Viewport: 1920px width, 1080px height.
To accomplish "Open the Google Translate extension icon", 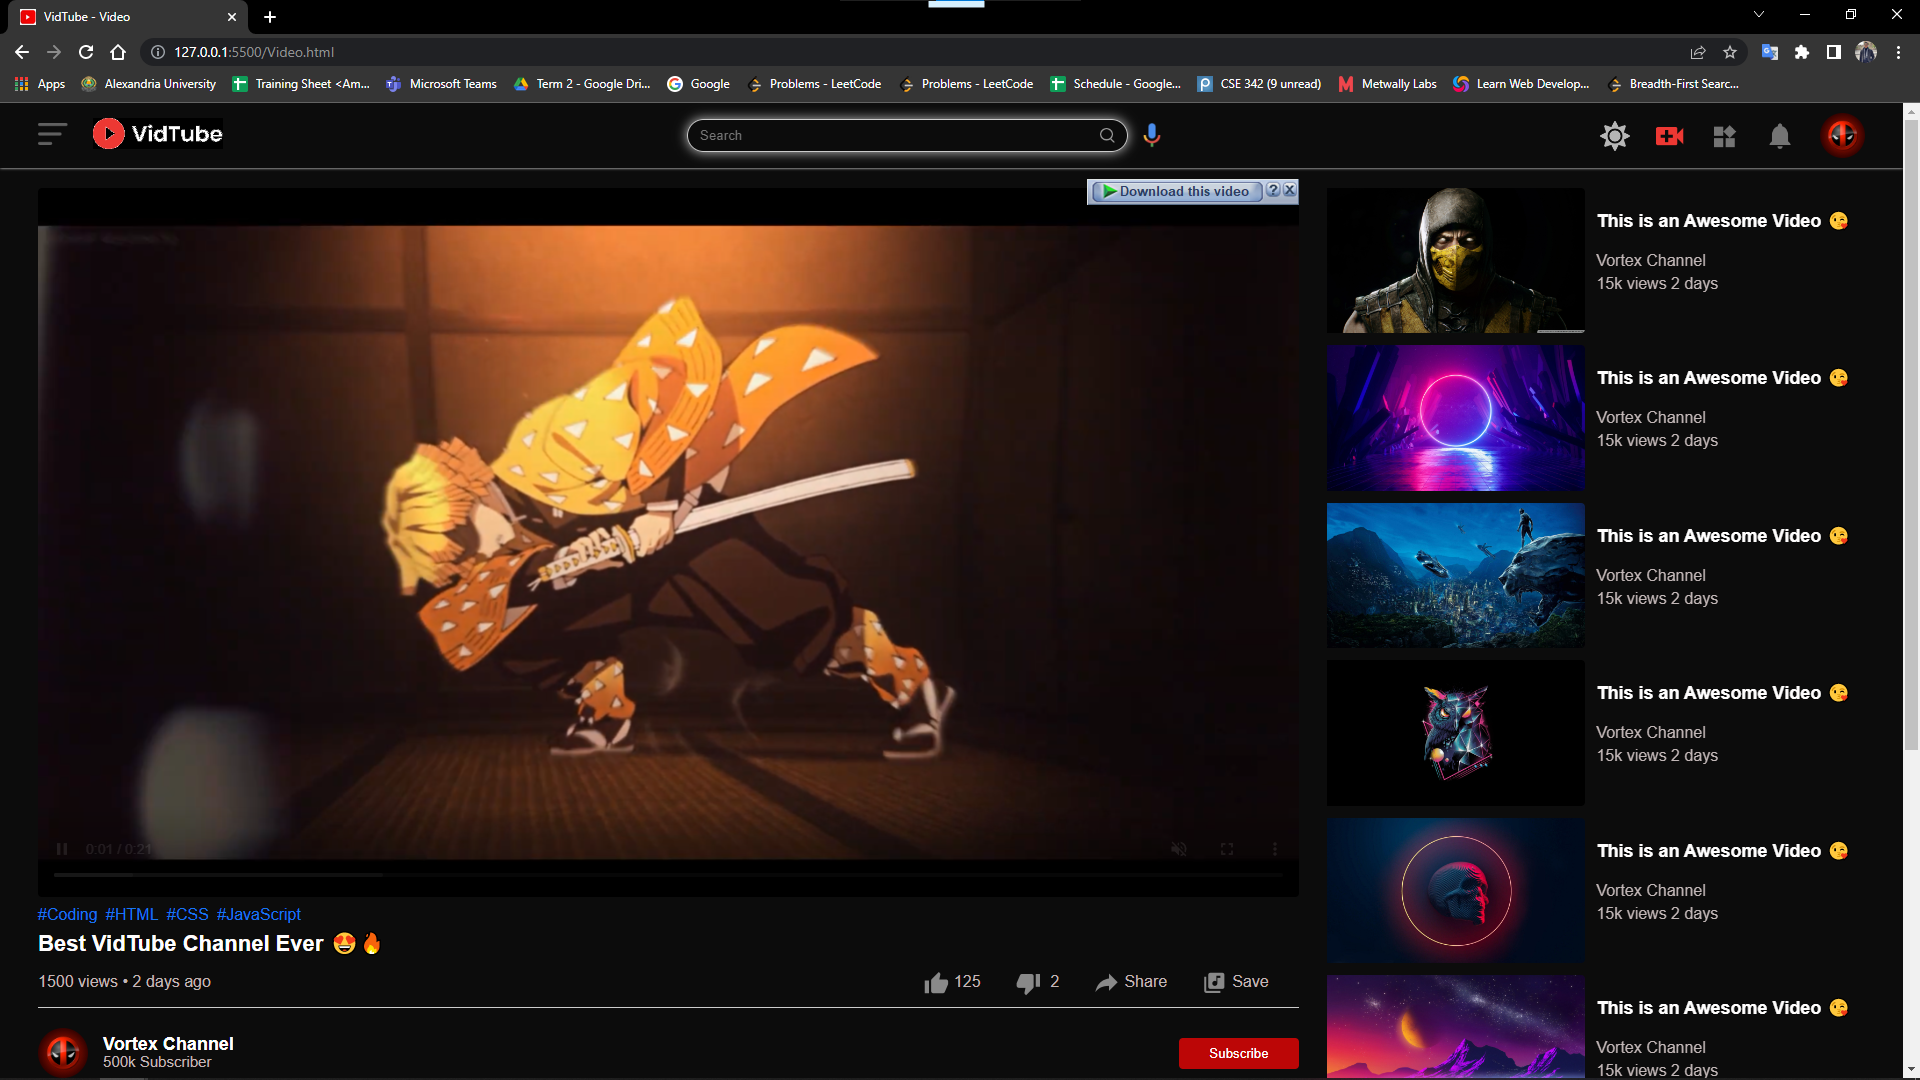I will [x=1769, y=52].
